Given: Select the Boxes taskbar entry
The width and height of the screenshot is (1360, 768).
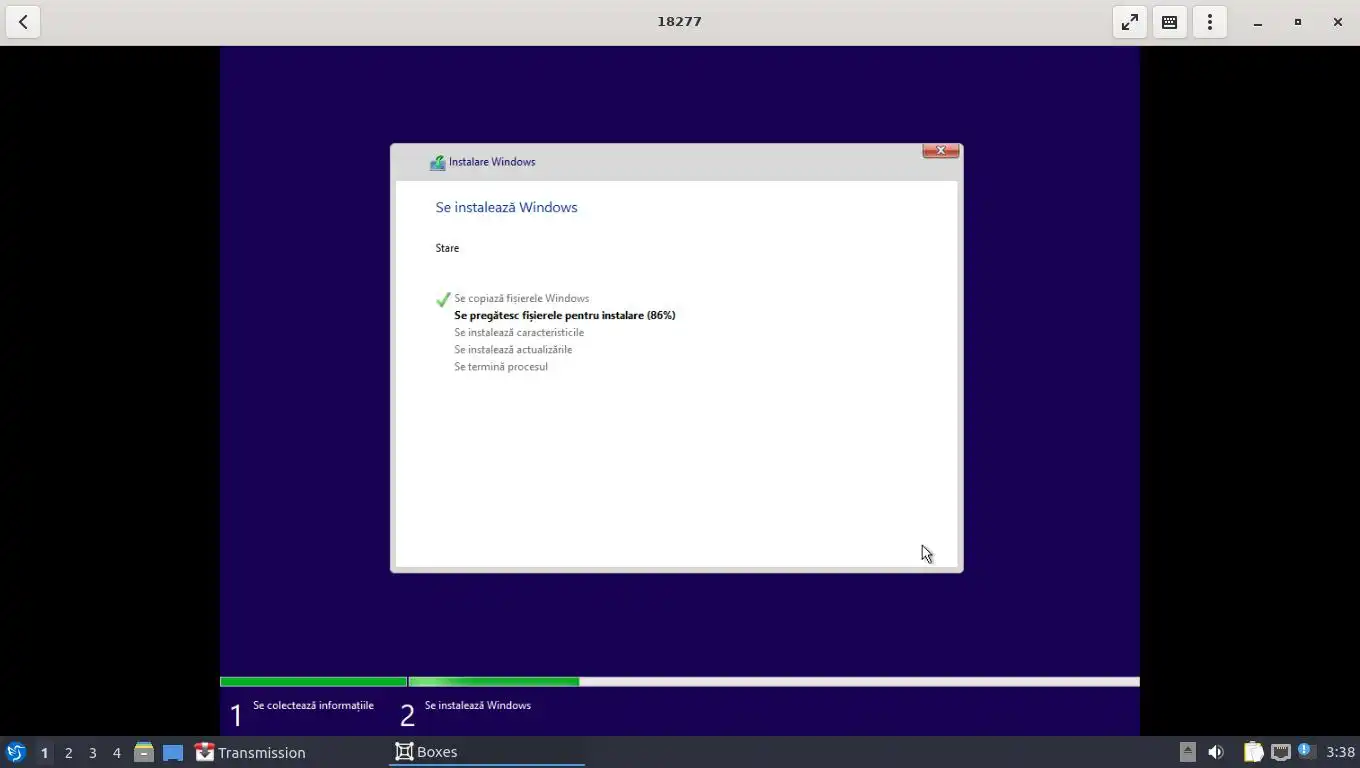Looking at the screenshot, I should 486,752.
